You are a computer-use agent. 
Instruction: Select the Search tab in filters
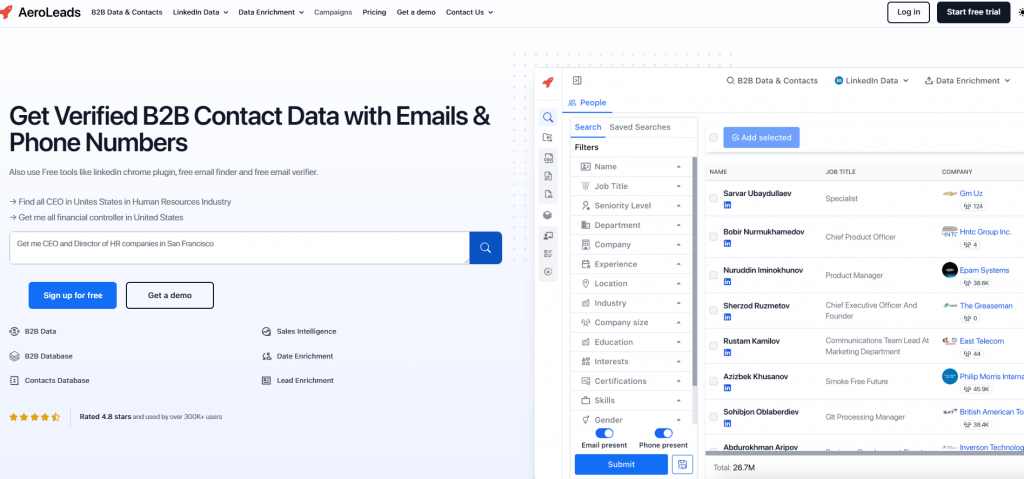[x=588, y=127]
